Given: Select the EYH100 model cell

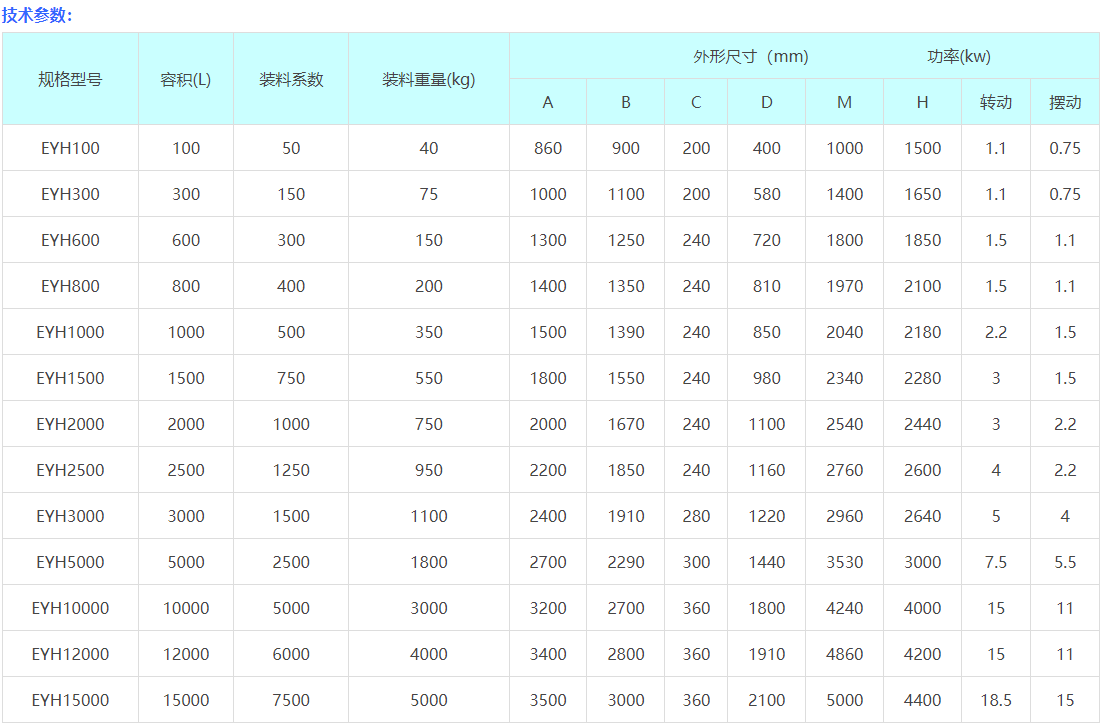Looking at the screenshot, I should (x=70, y=148).
